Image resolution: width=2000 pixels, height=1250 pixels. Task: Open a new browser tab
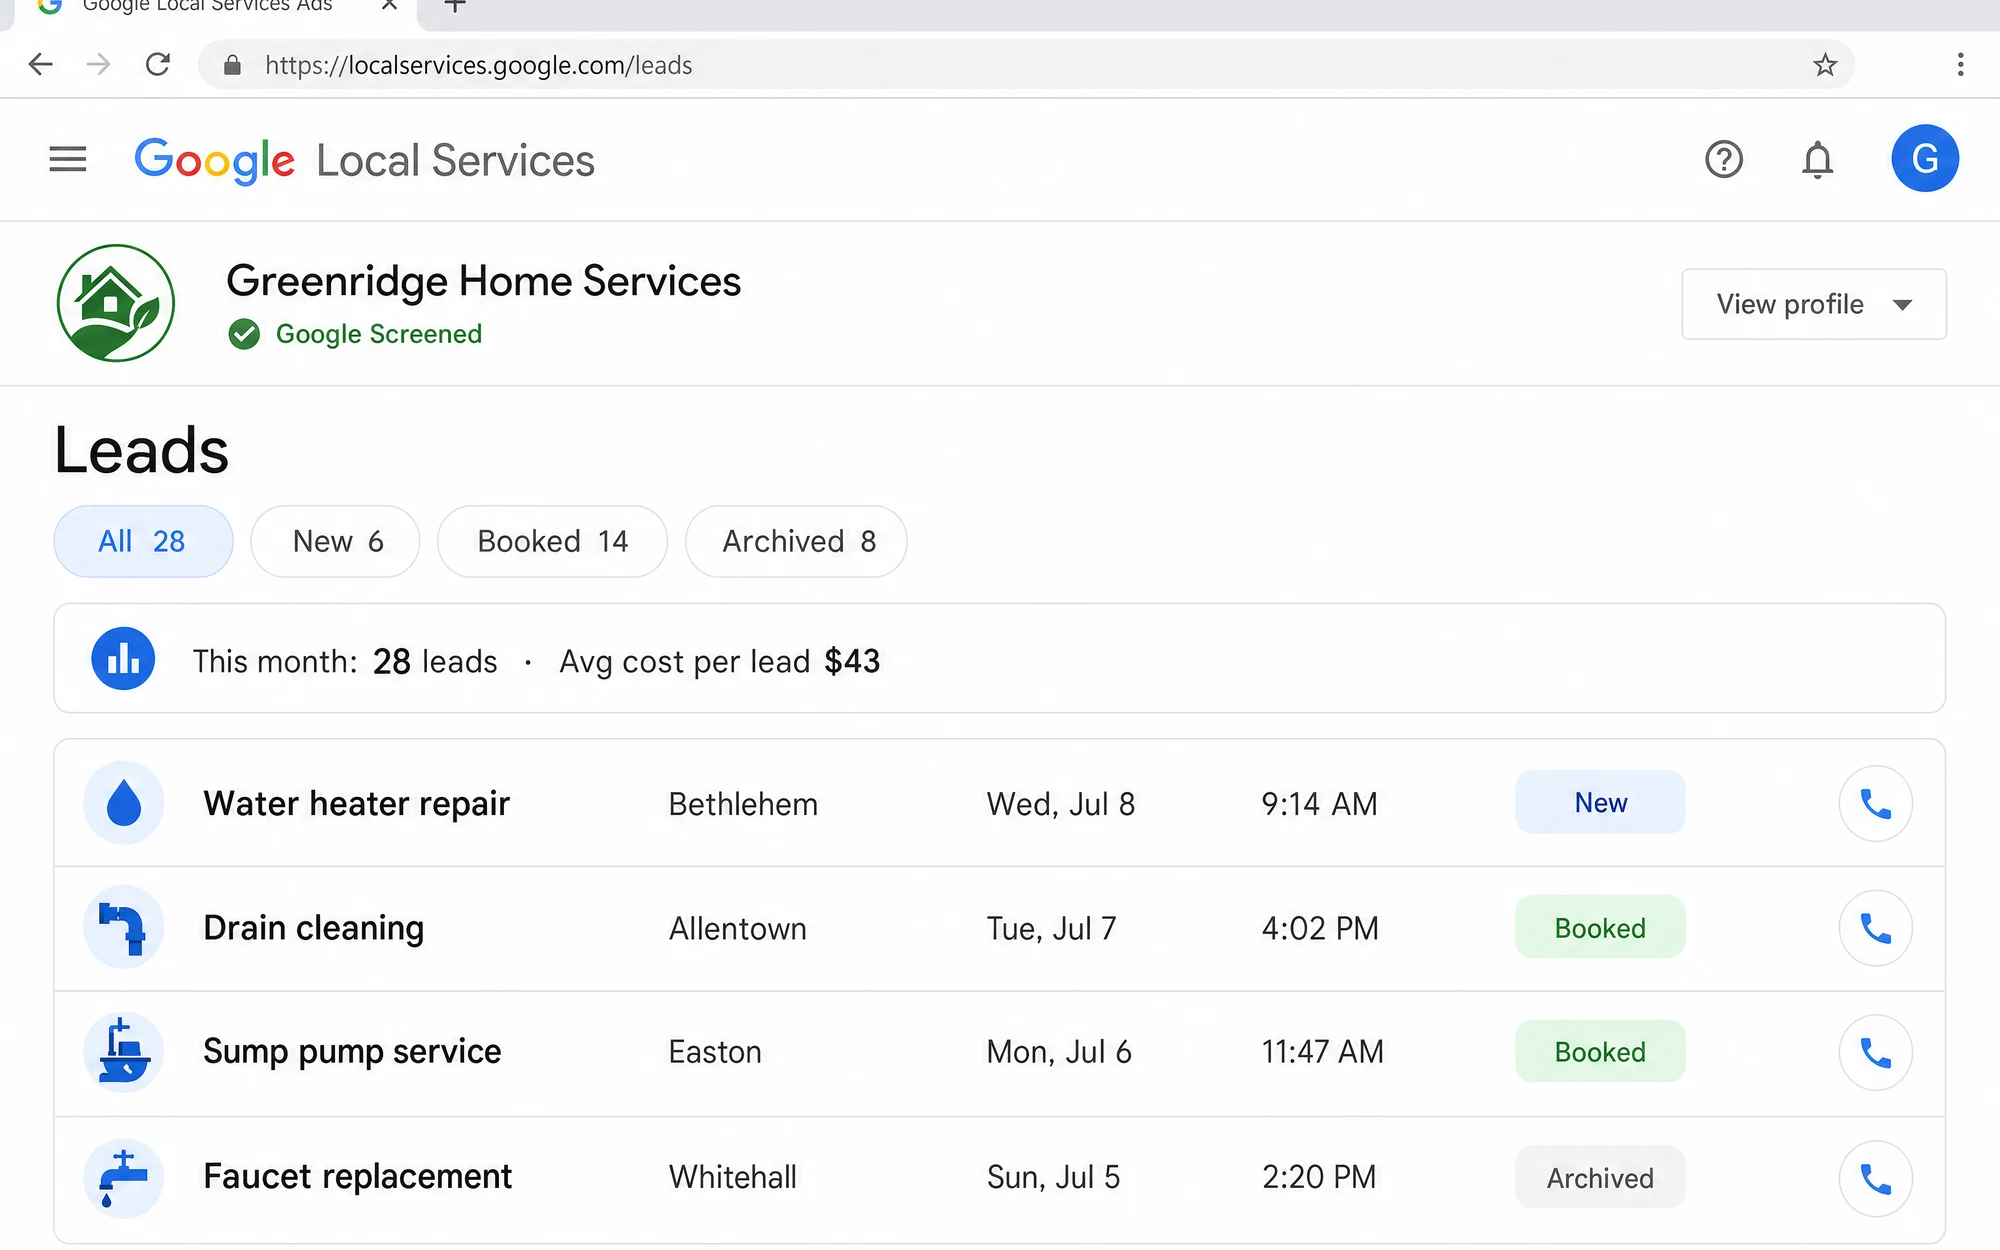point(455,6)
